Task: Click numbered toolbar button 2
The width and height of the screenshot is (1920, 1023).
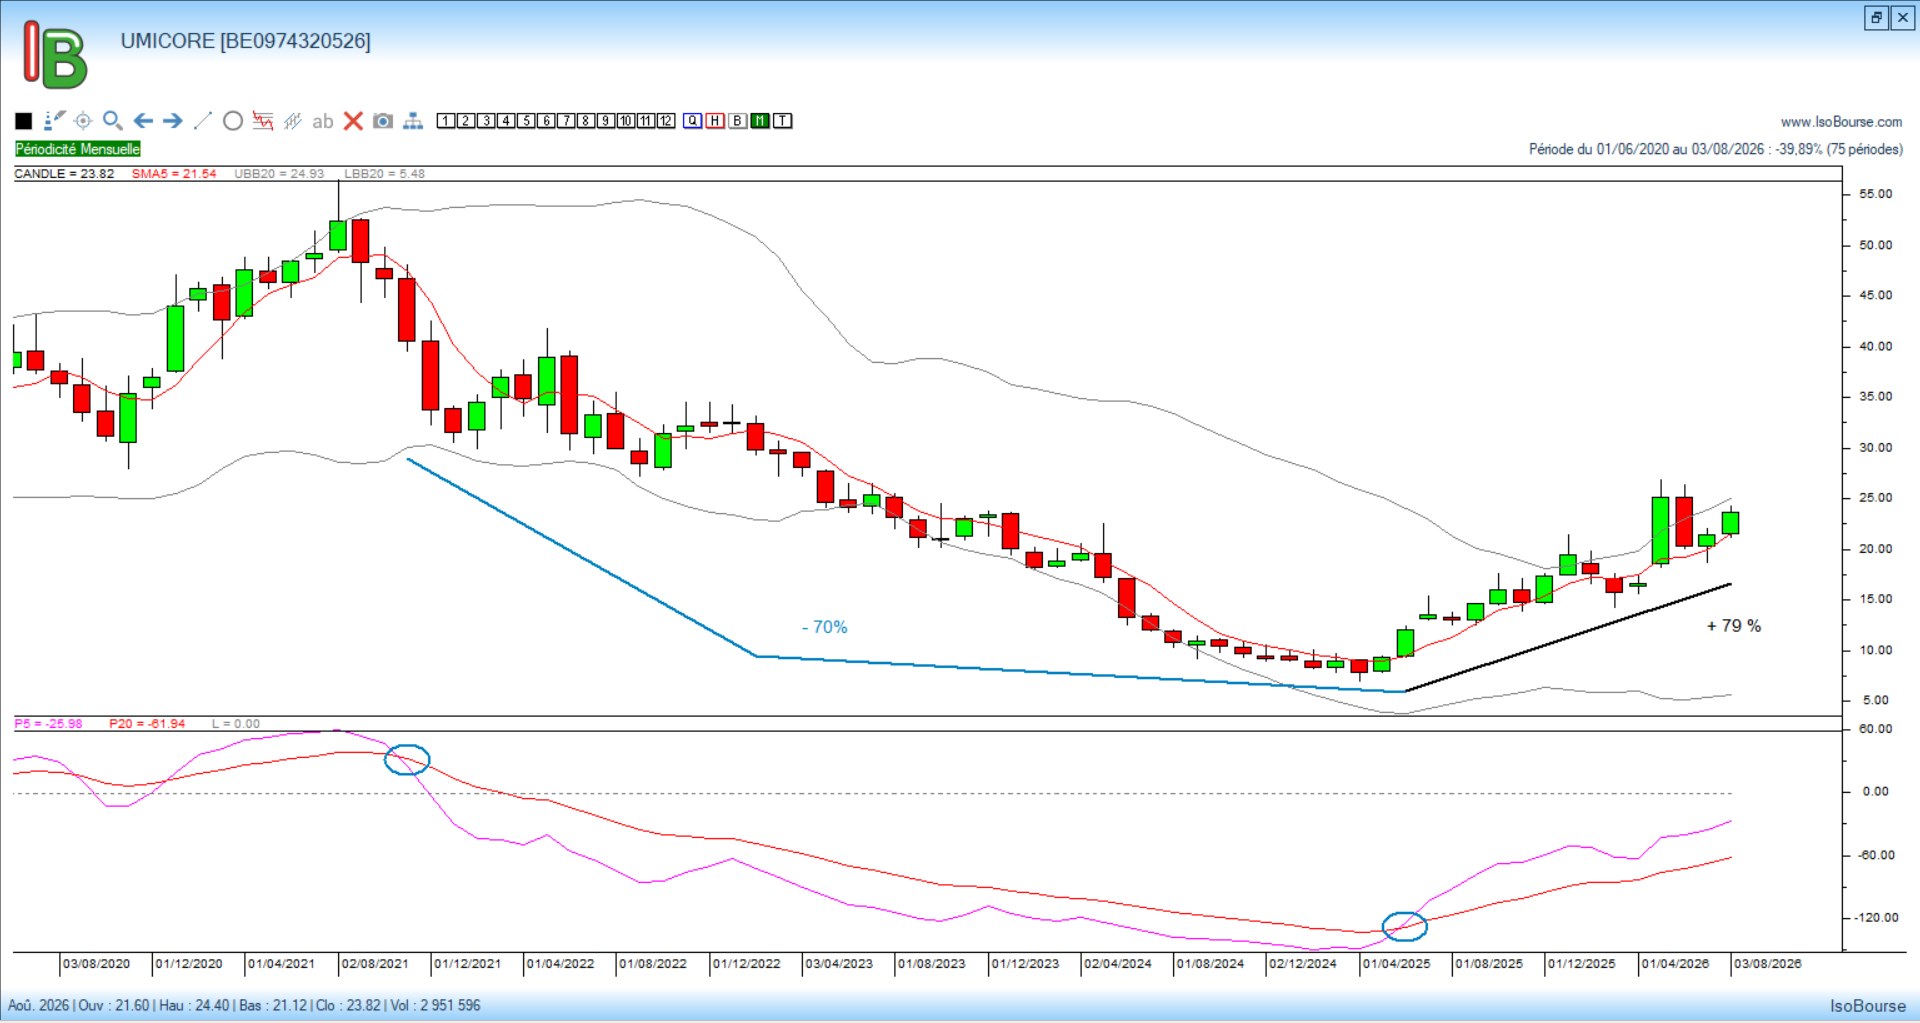Action: (466, 121)
